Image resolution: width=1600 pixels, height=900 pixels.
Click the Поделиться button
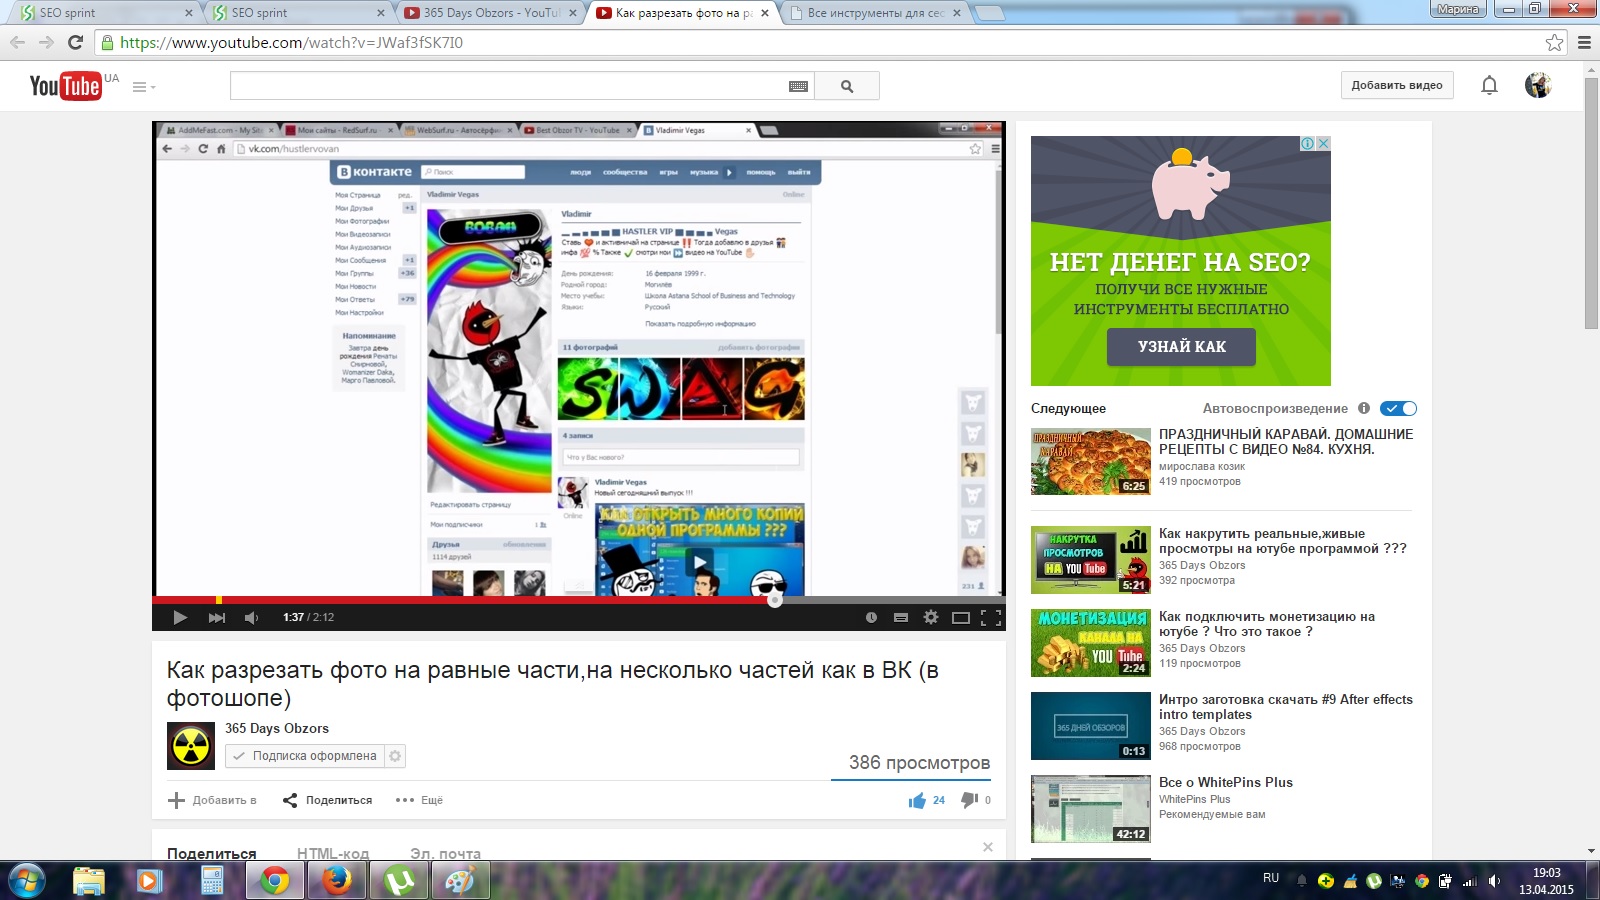pos(327,800)
